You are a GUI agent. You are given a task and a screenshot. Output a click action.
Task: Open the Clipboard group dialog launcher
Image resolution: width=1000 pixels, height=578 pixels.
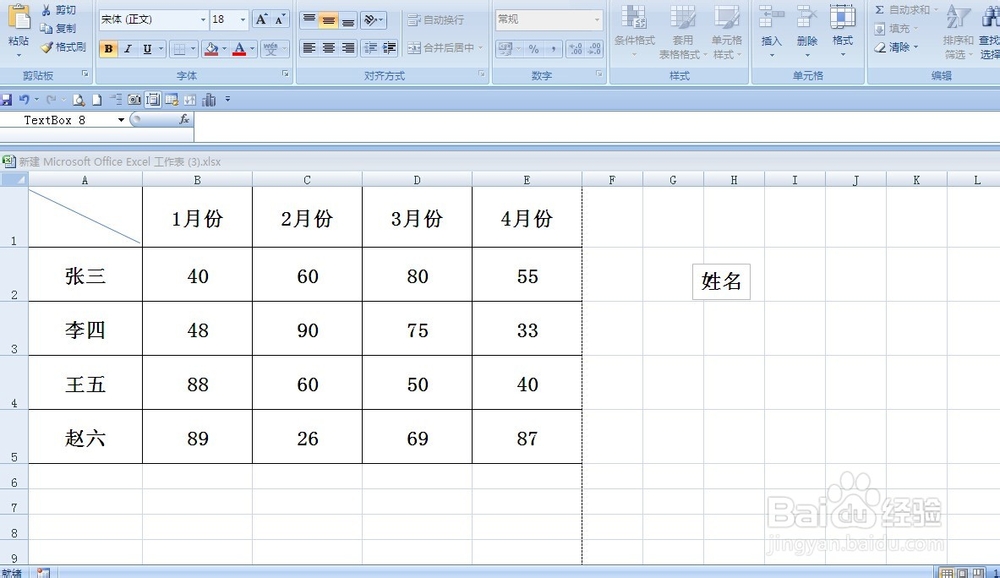click(x=85, y=75)
